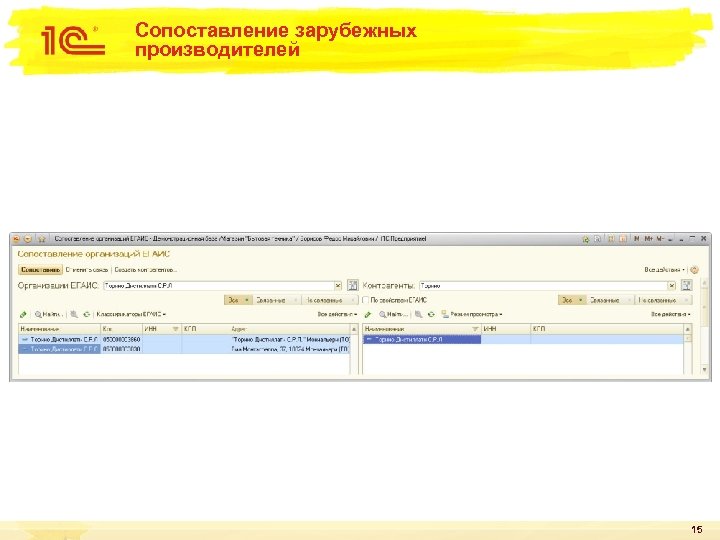Click edit pencil icon in right toolbar

(368, 315)
